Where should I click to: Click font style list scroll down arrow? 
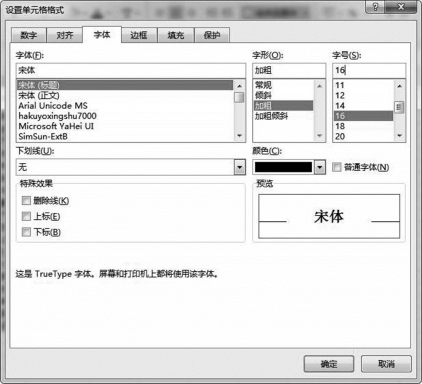coord(319,136)
